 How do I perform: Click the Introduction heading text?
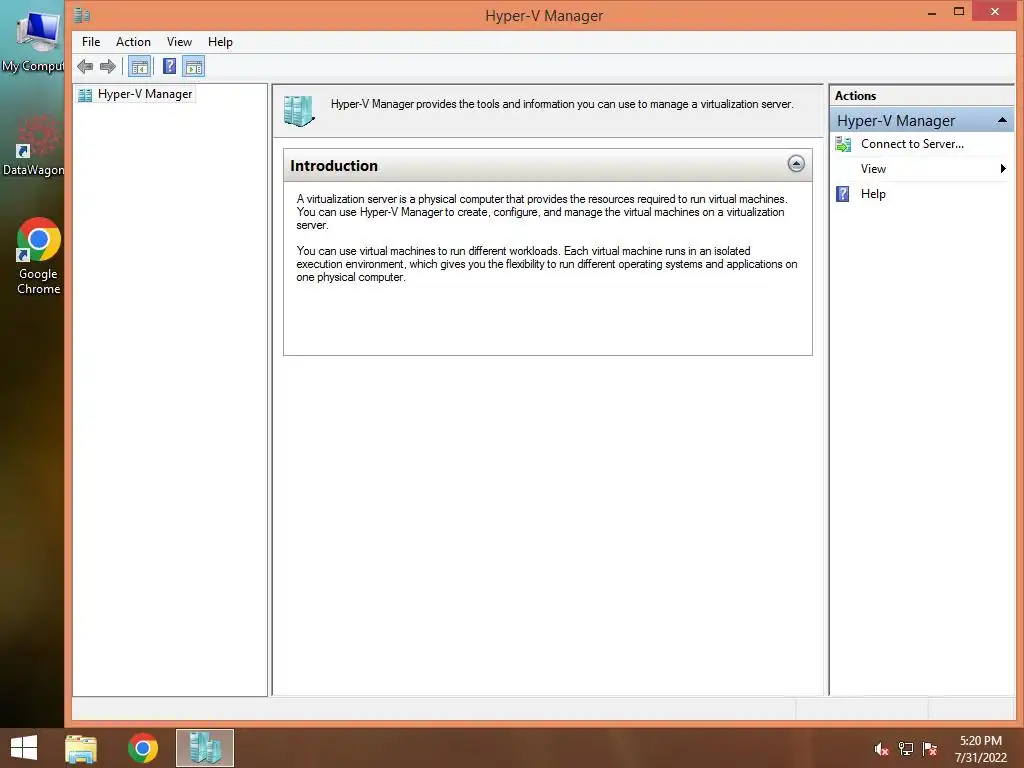(334, 166)
